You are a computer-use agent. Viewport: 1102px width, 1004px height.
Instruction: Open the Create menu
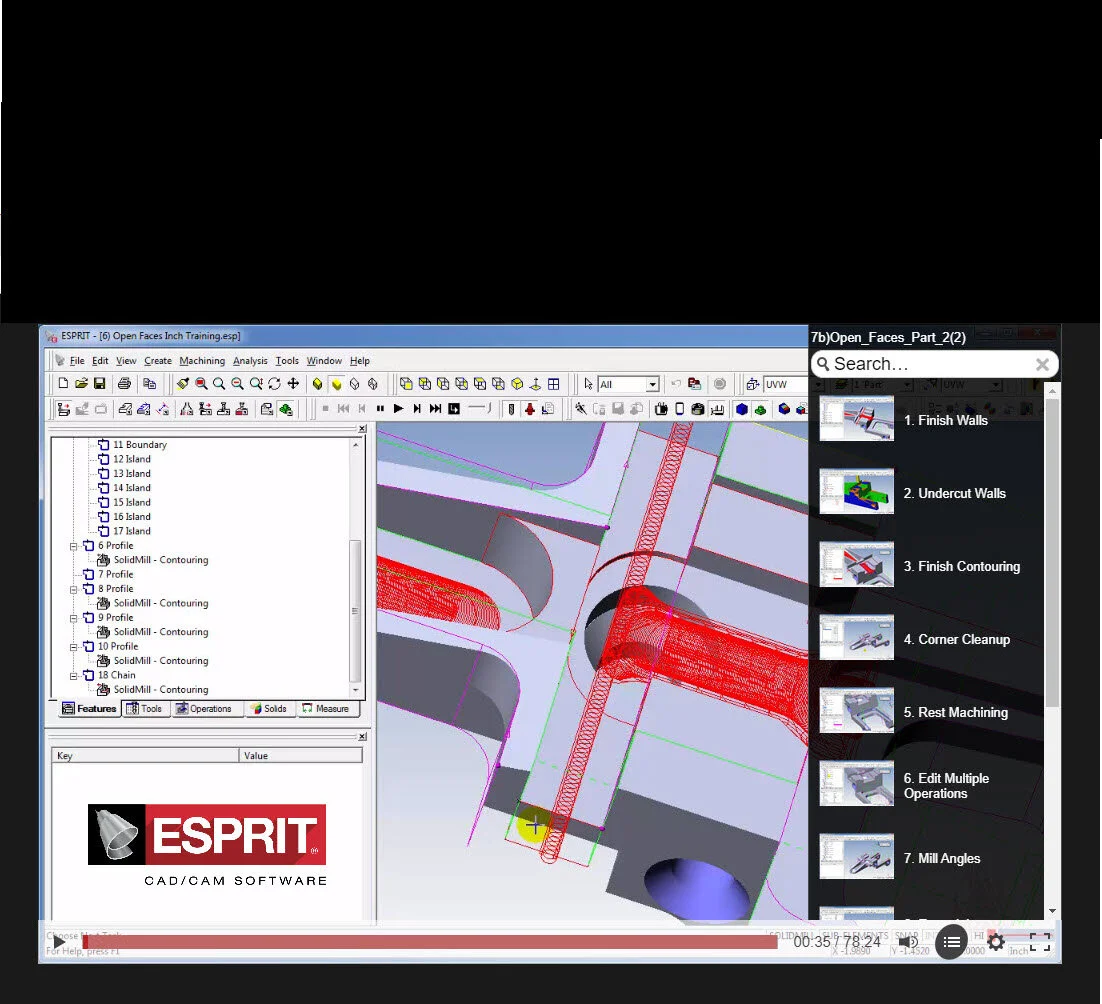click(x=157, y=360)
